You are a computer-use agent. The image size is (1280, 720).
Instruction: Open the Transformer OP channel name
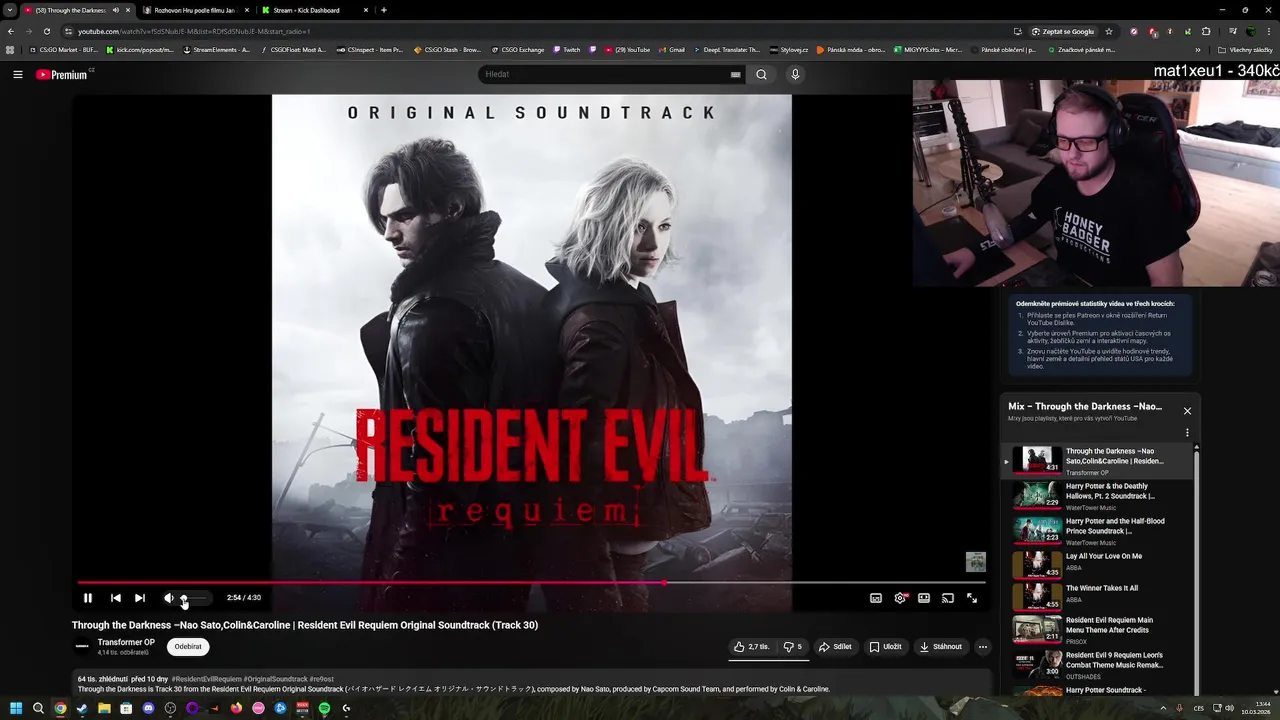[126, 643]
